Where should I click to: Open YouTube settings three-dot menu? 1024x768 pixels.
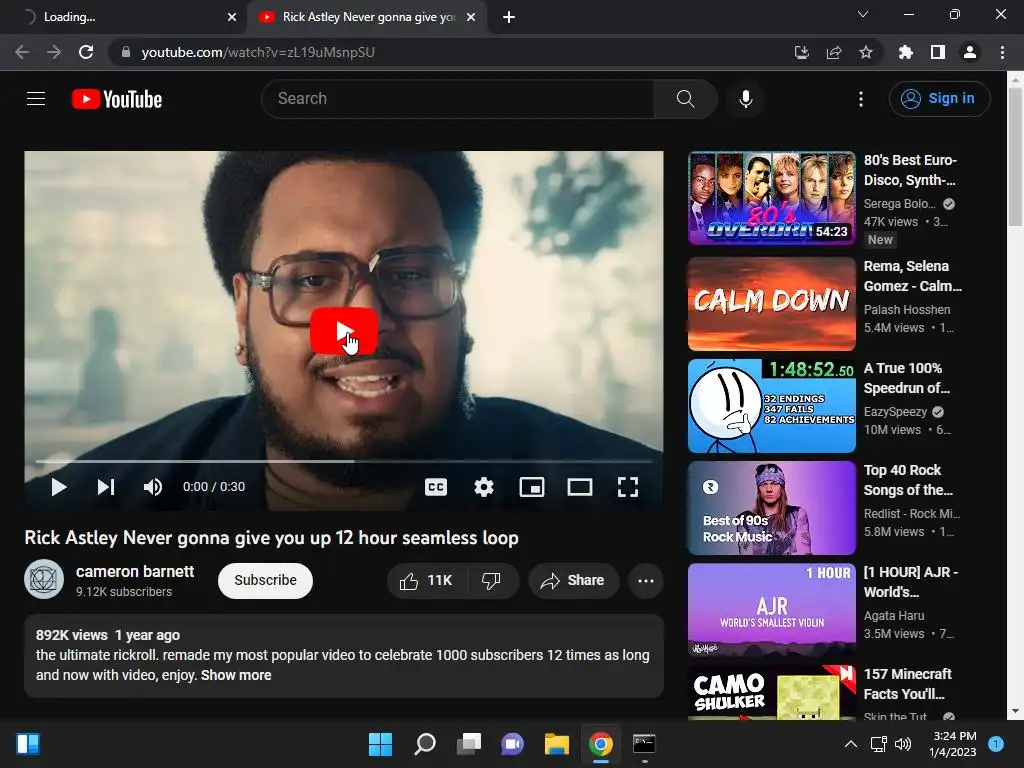point(861,99)
